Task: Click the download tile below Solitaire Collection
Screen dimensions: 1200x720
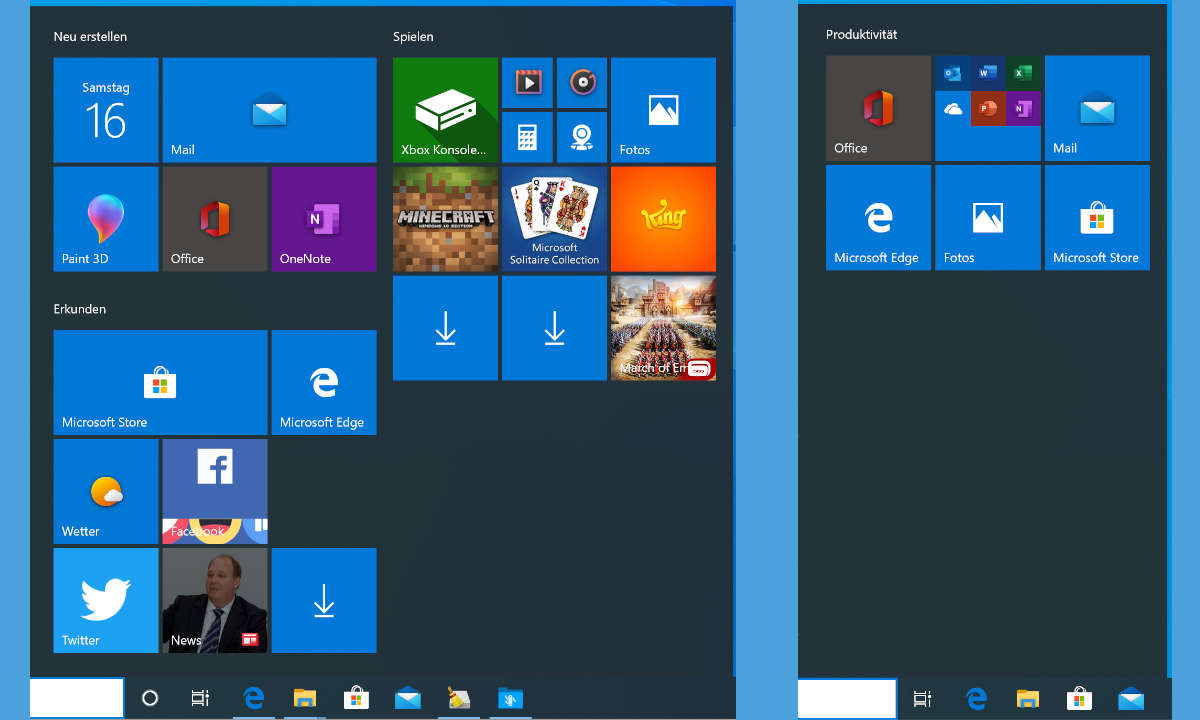Action: [x=554, y=328]
